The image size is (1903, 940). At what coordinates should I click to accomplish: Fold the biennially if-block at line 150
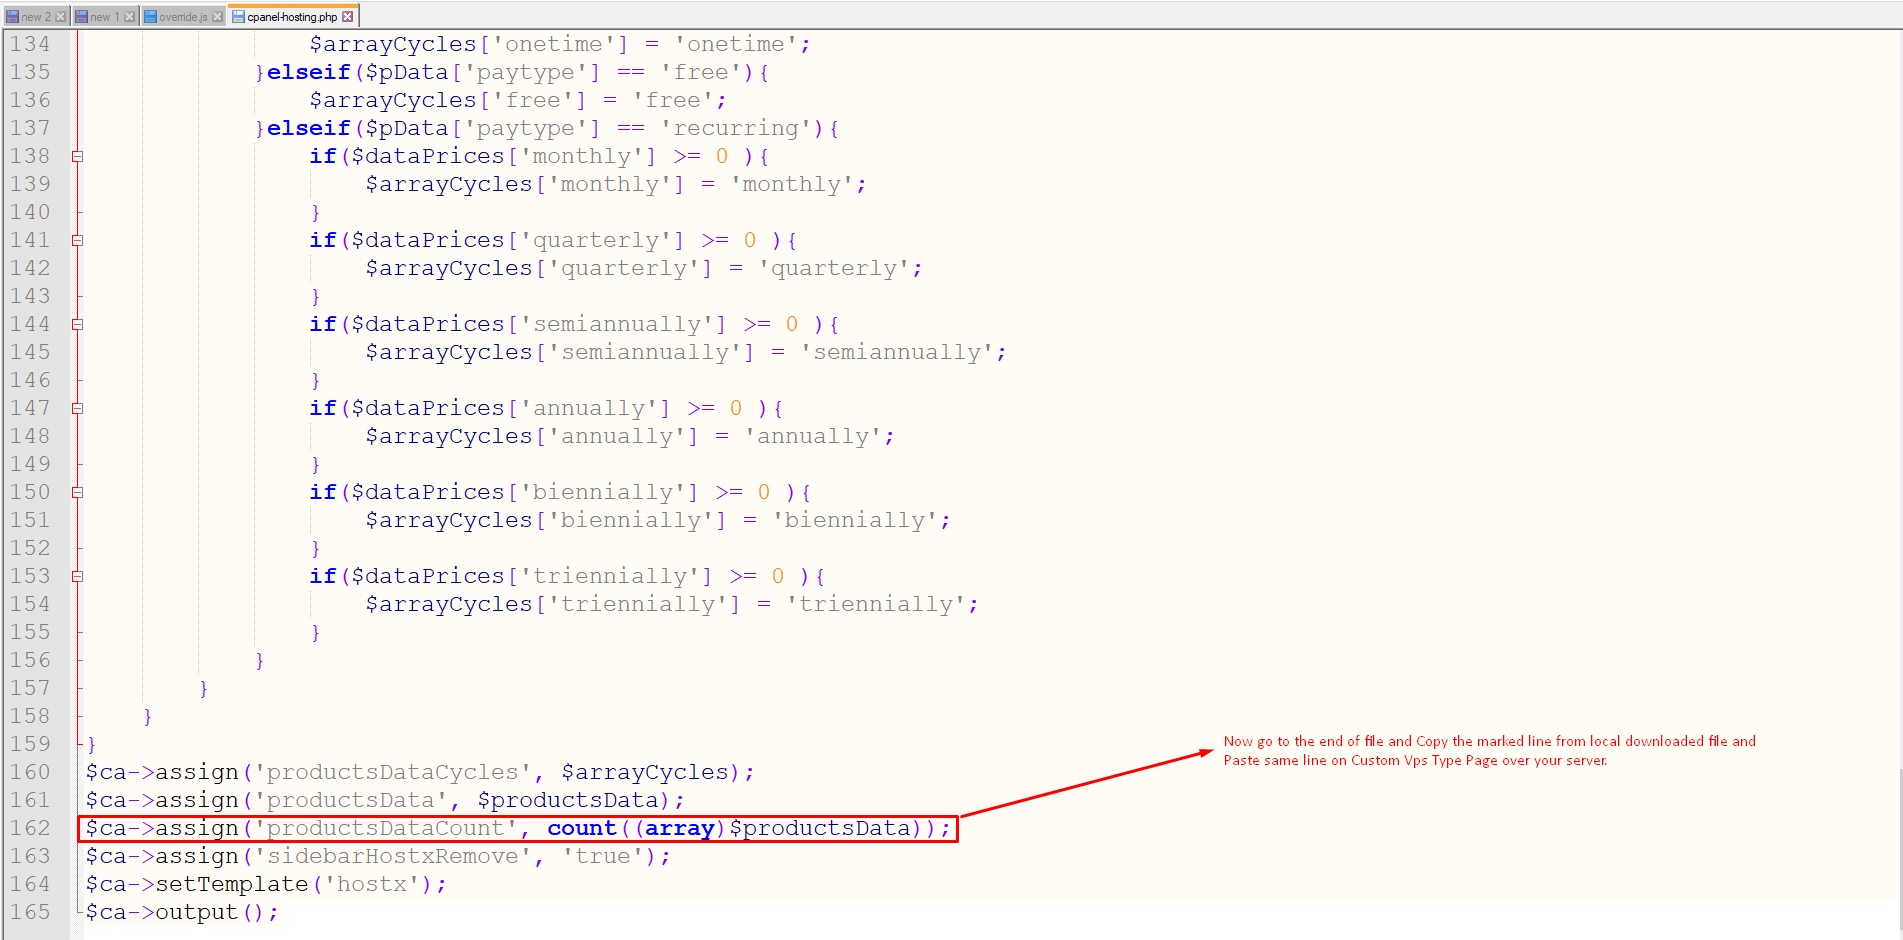pyautogui.click(x=77, y=493)
